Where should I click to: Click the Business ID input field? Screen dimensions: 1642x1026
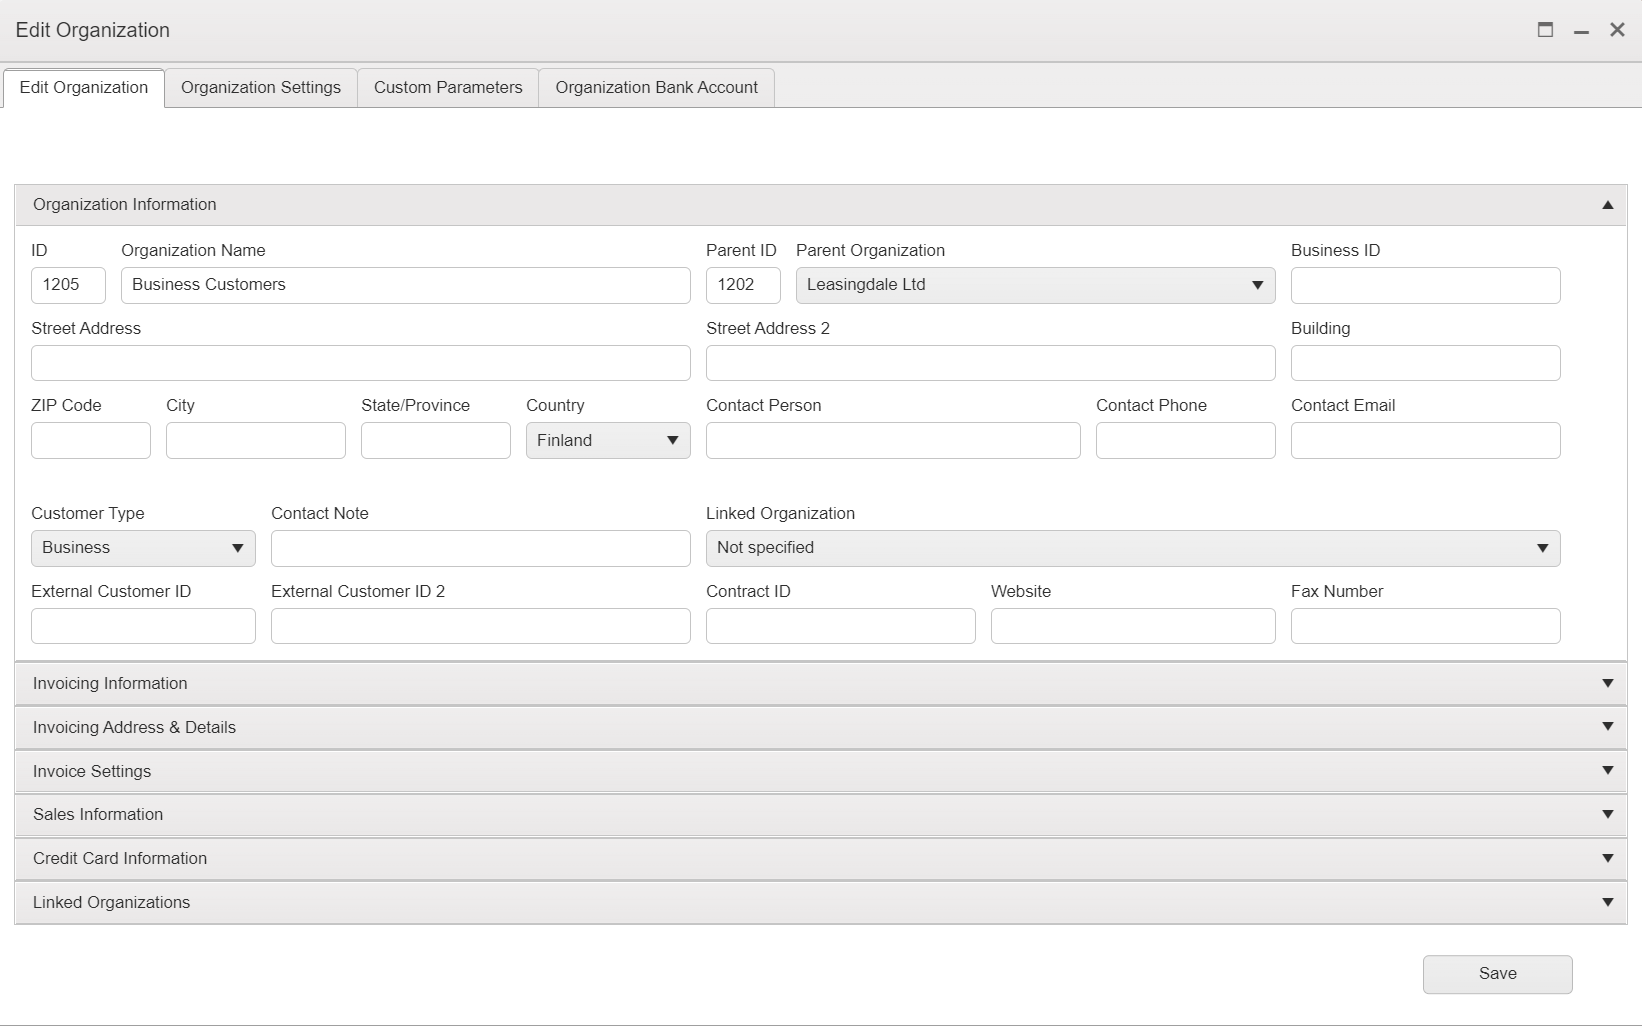1425,285
